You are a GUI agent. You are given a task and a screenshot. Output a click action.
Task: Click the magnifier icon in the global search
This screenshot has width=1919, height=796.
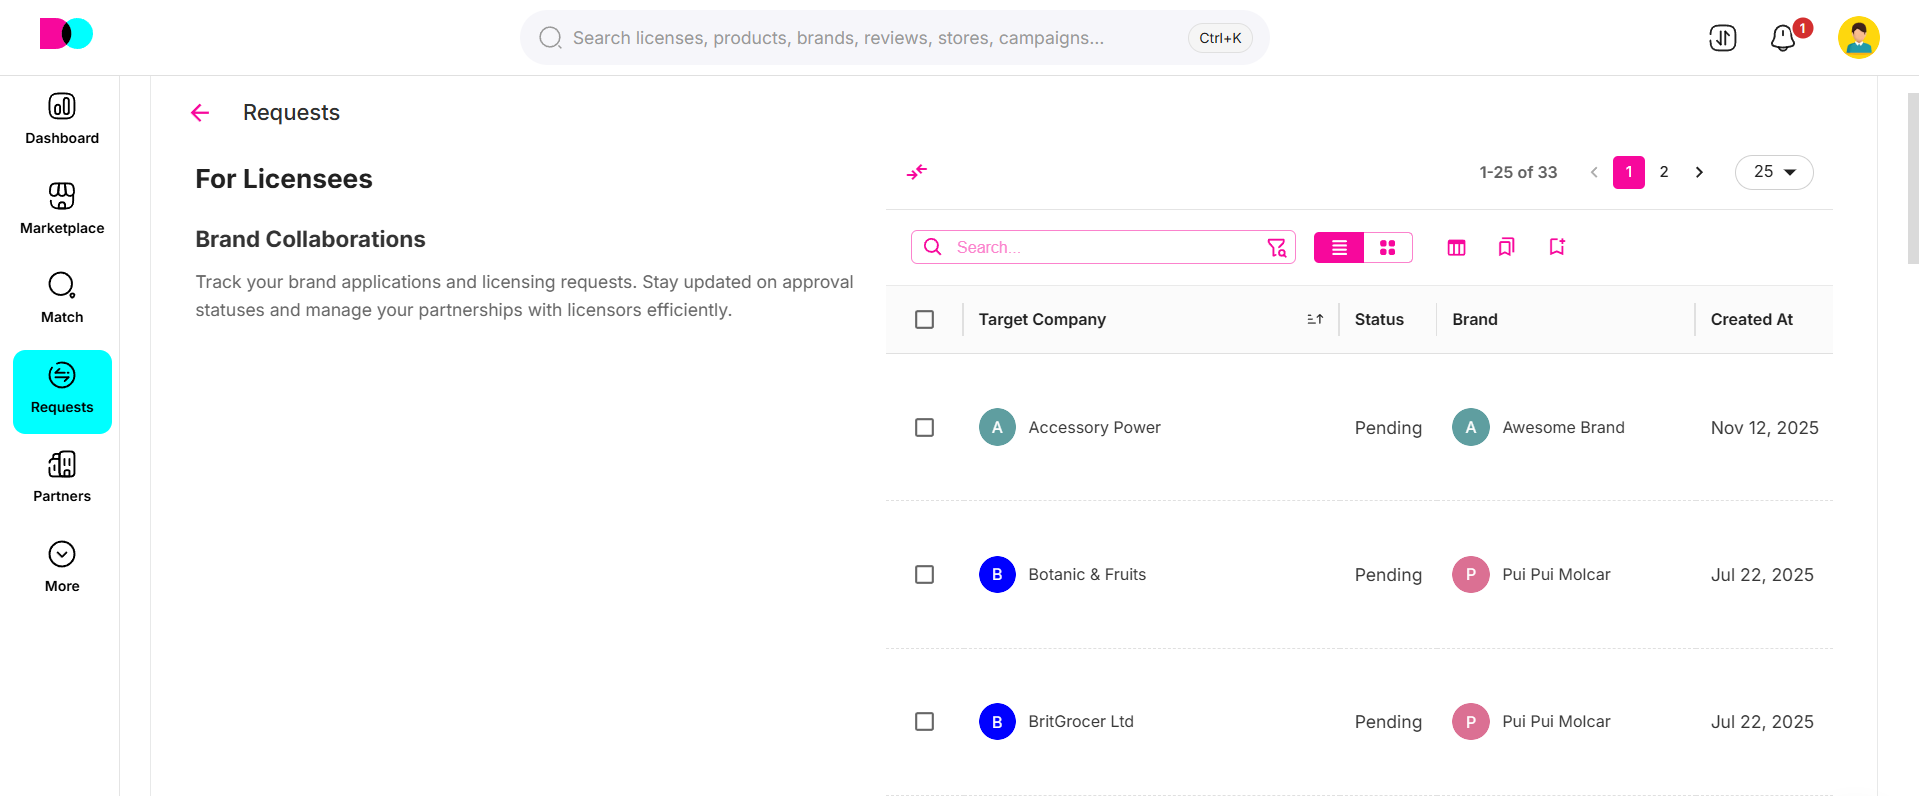point(550,38)
